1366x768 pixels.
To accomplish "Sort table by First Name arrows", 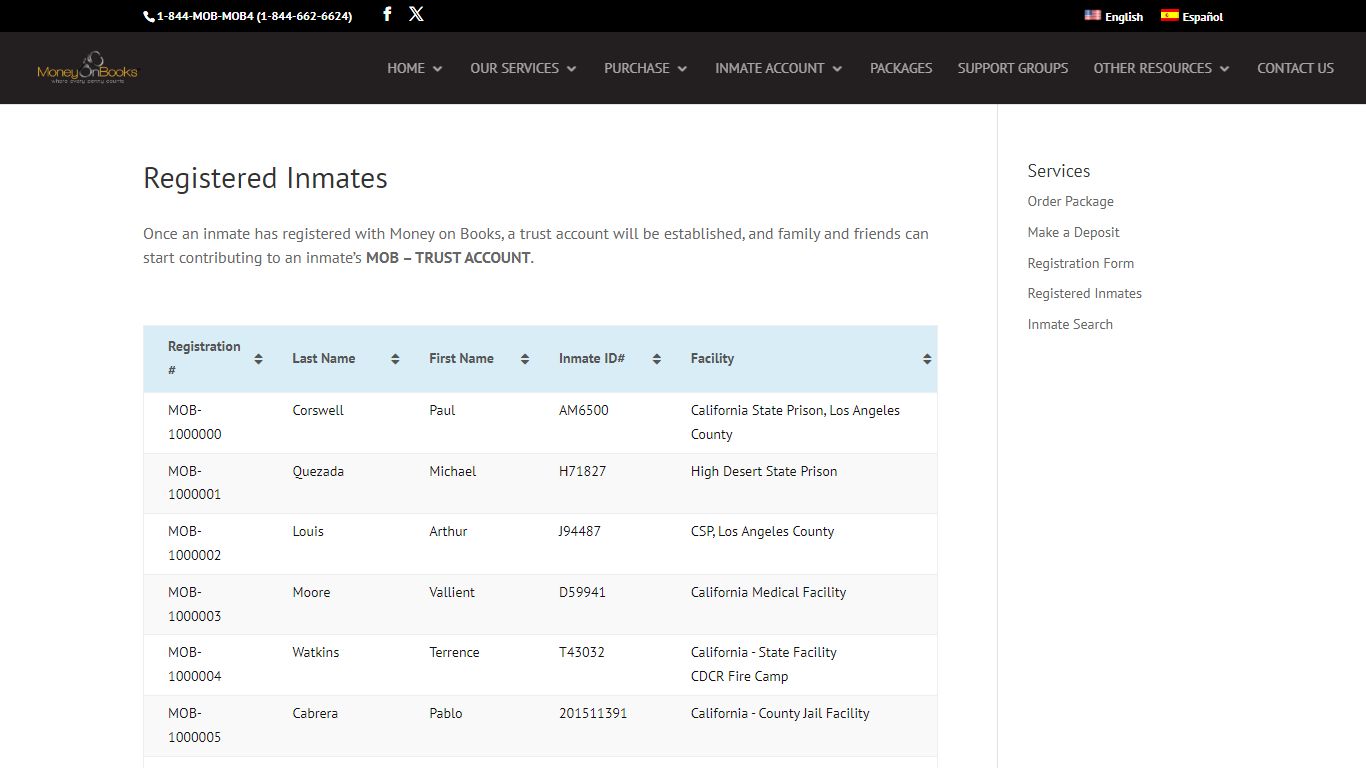I will coord(525,359).
